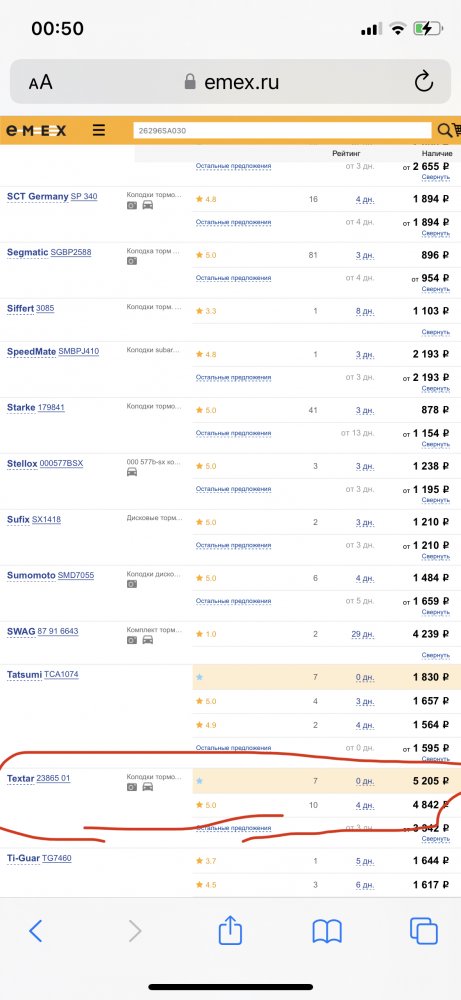This screenshot has width=461, height=1000.
Task: Open Safari bookmarks icon
Action: click(327, 932)
